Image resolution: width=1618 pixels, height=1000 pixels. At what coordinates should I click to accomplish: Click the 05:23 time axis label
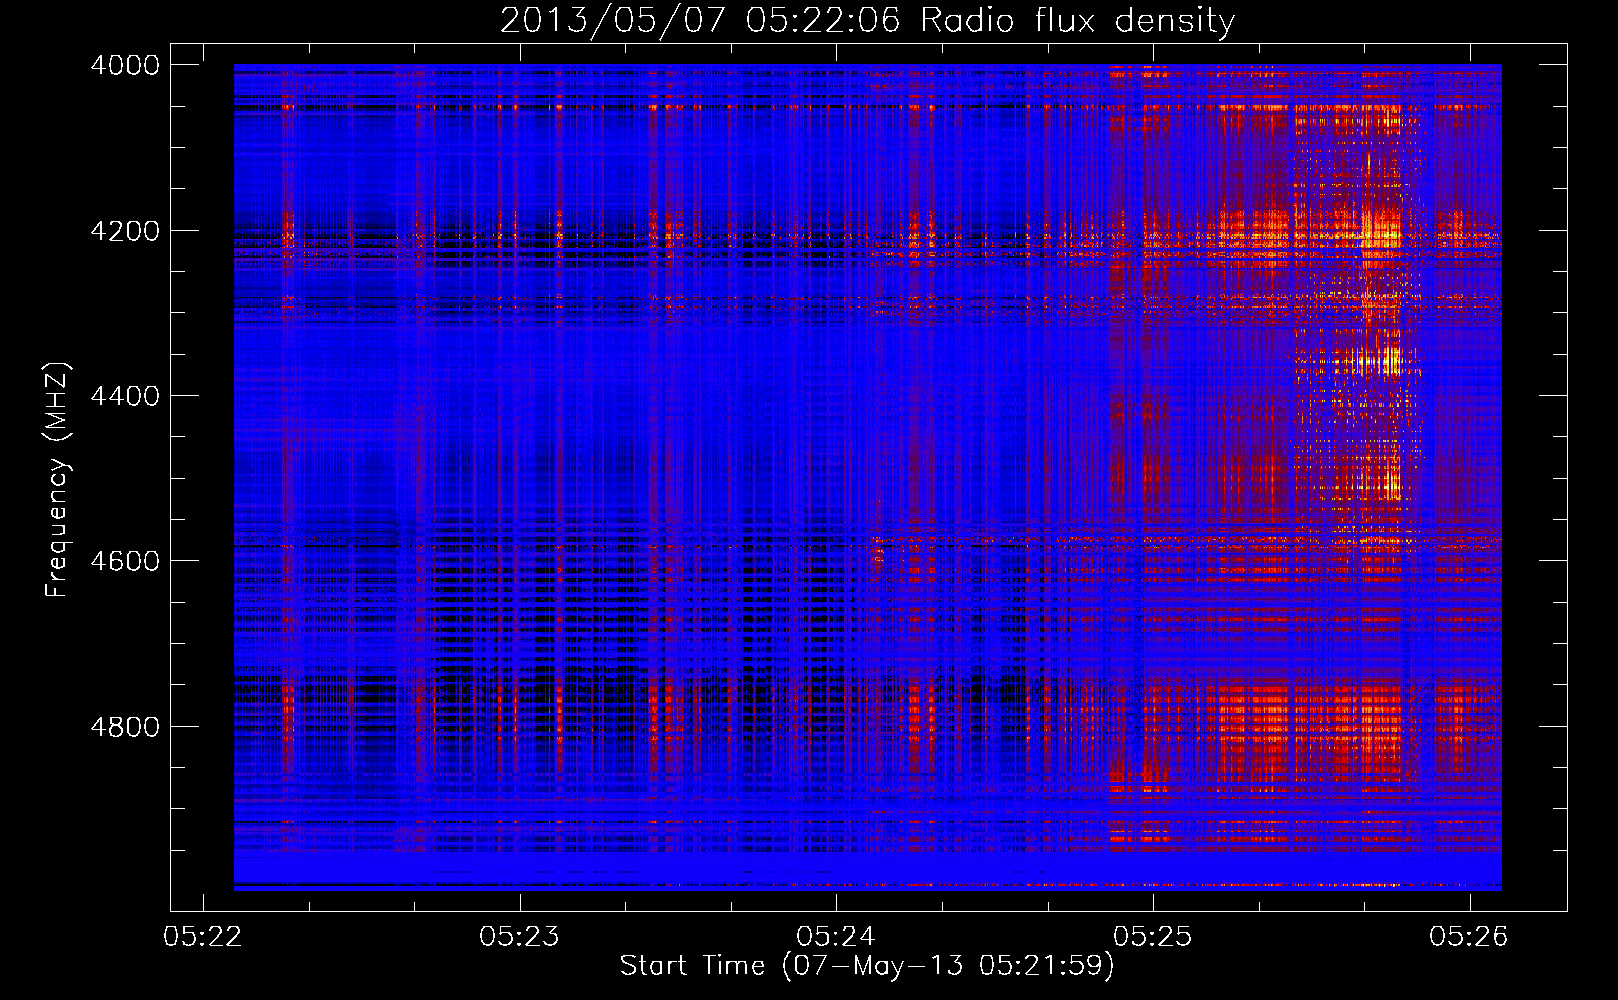(x=519, y=936)
